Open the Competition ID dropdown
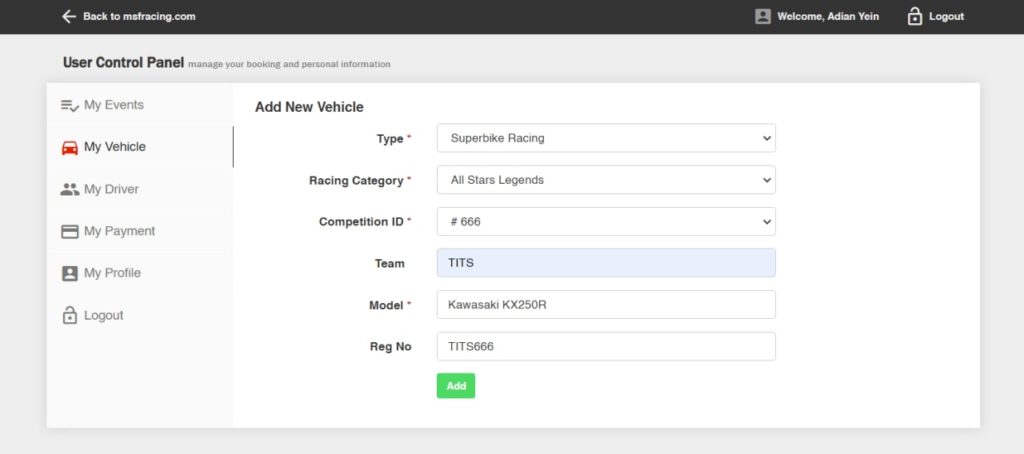 coord(606,222)
